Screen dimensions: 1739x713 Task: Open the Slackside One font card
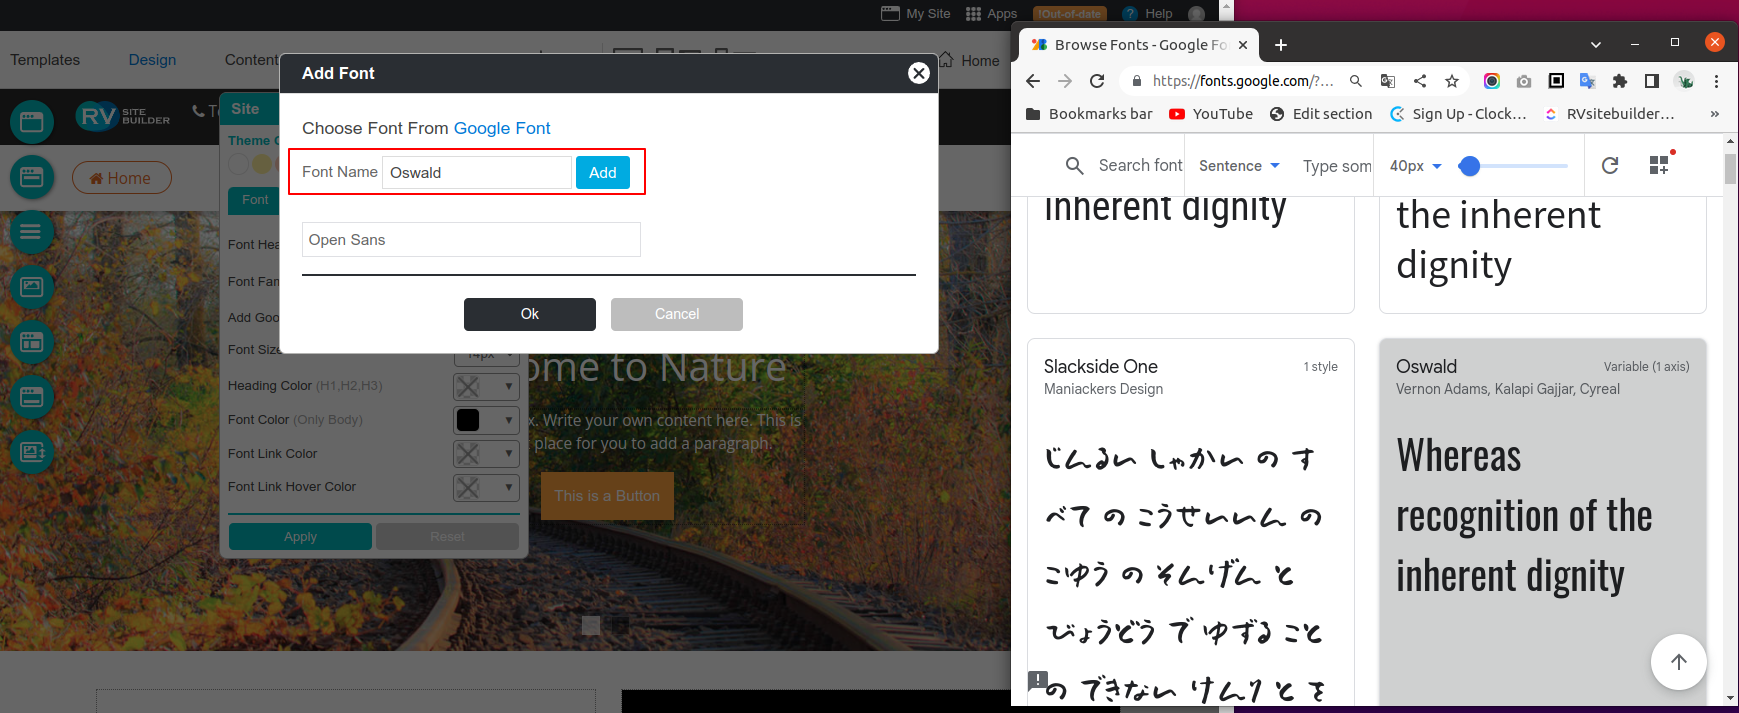tap(1190, 521)
